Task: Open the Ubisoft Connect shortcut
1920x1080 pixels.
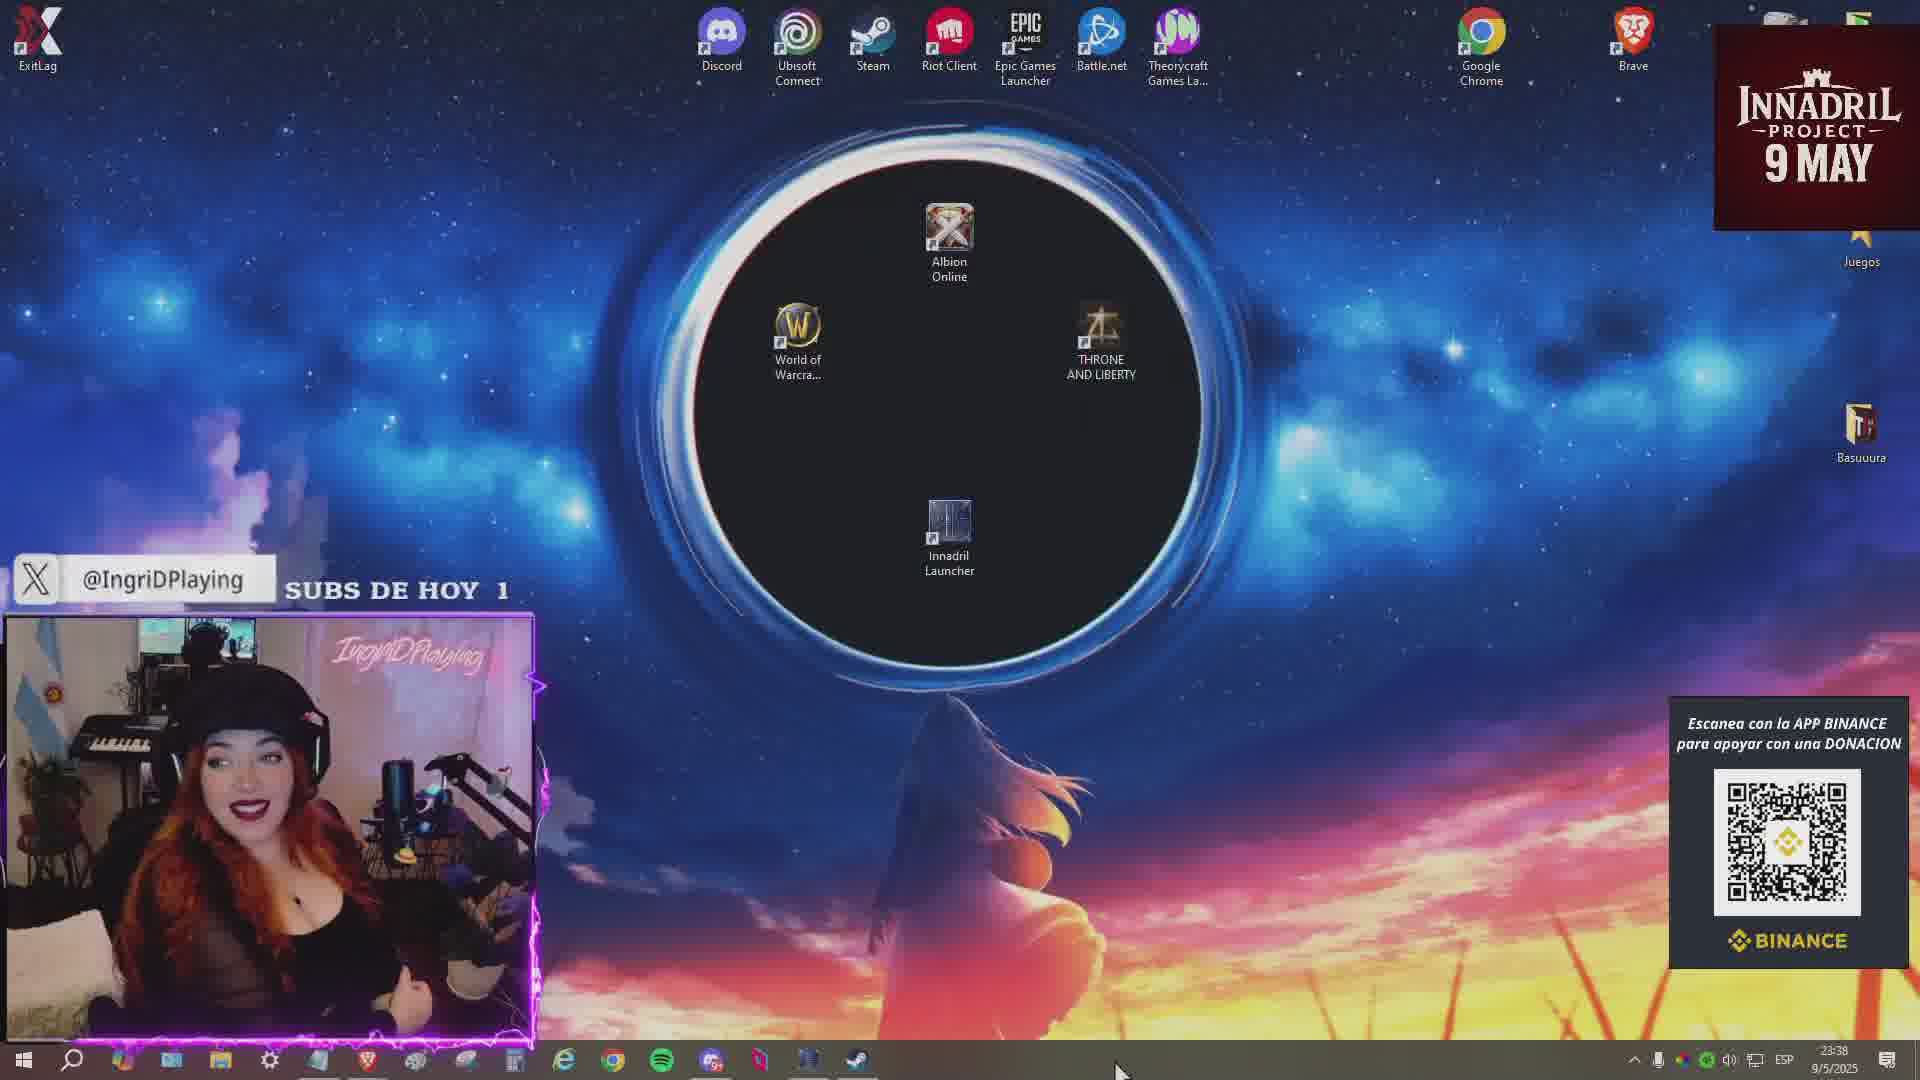Action: point(797,47)
